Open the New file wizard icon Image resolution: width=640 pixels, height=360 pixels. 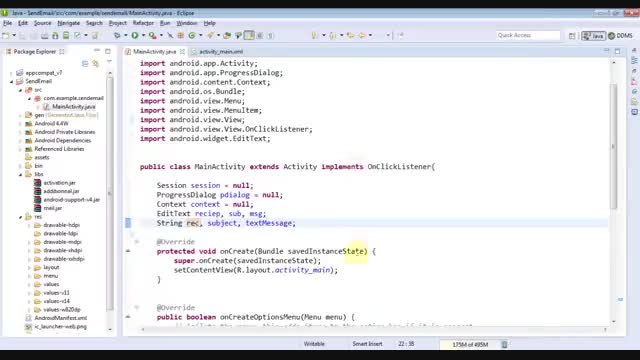coord(6,36)
